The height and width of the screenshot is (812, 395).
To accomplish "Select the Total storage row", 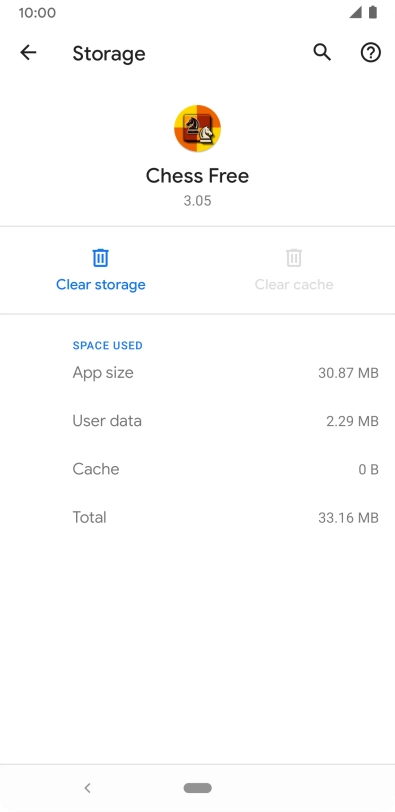I will (197, 517).
